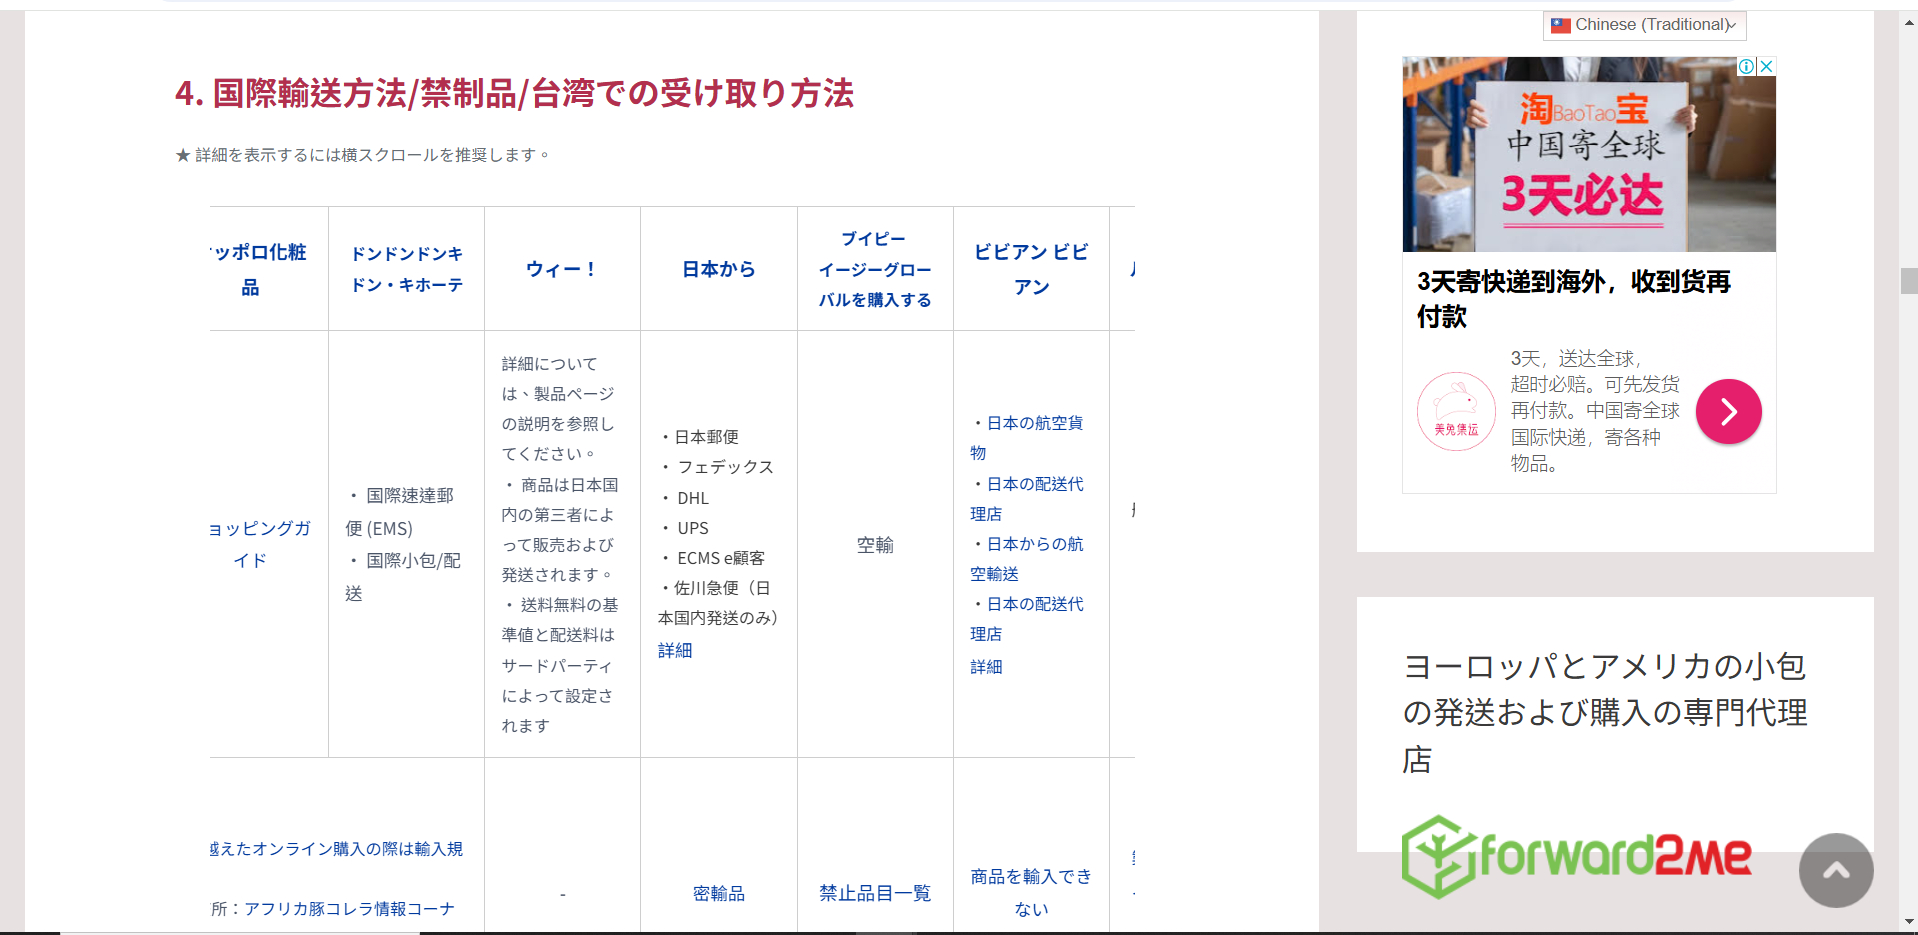Open the 詳細 link in the ビビアン column
This screenshot has width=1918, height=935.
tap(986, 666)
